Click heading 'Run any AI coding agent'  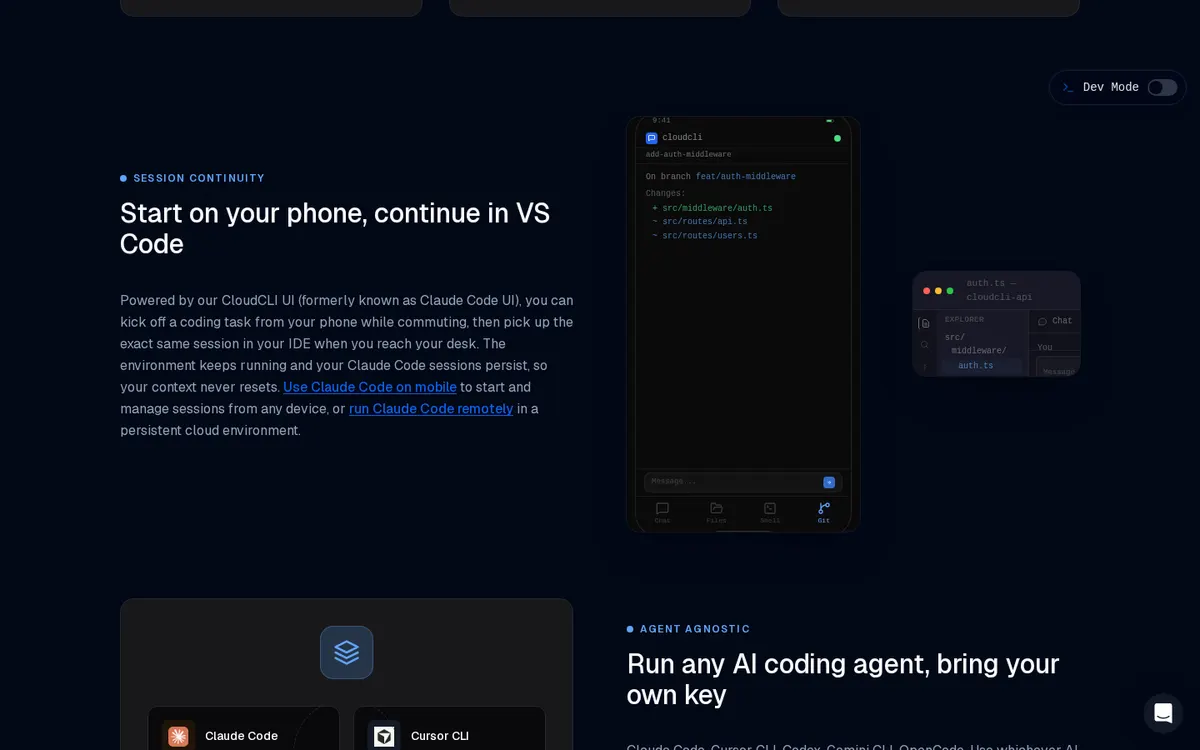click(x=843, y=679)
